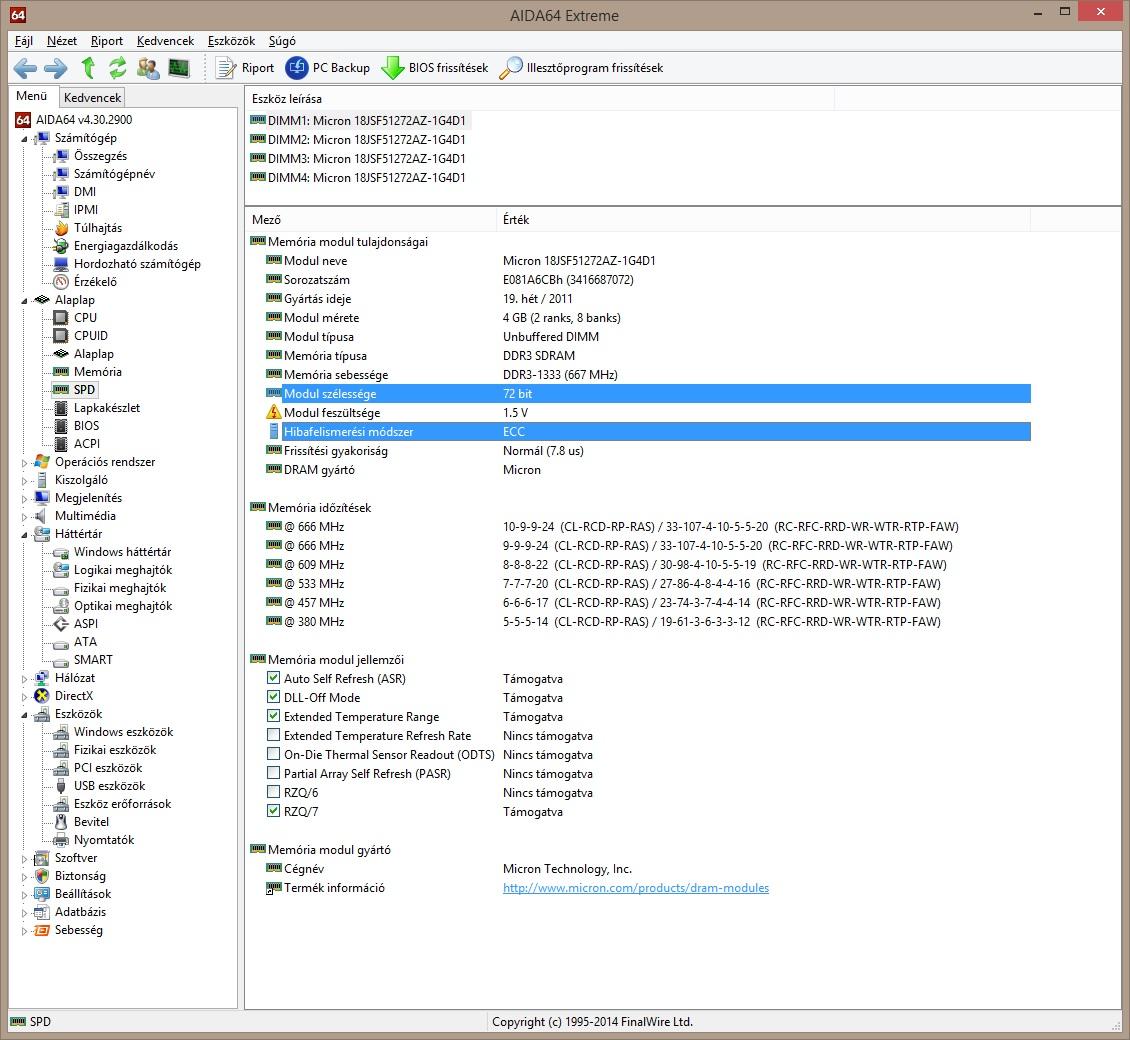The width and height of the screenshot is (1130, 1040).
Task: Toggle Extended Temperature Range checkbox
Action: click(x=273, y=716)
